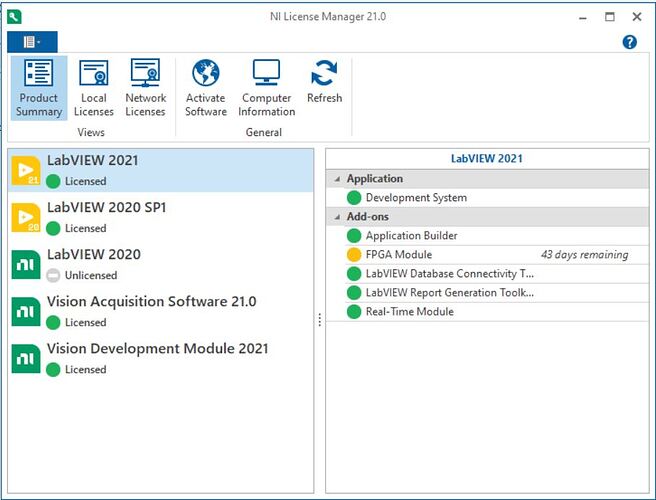Click green status dot beside Real-Time Module

354,311
